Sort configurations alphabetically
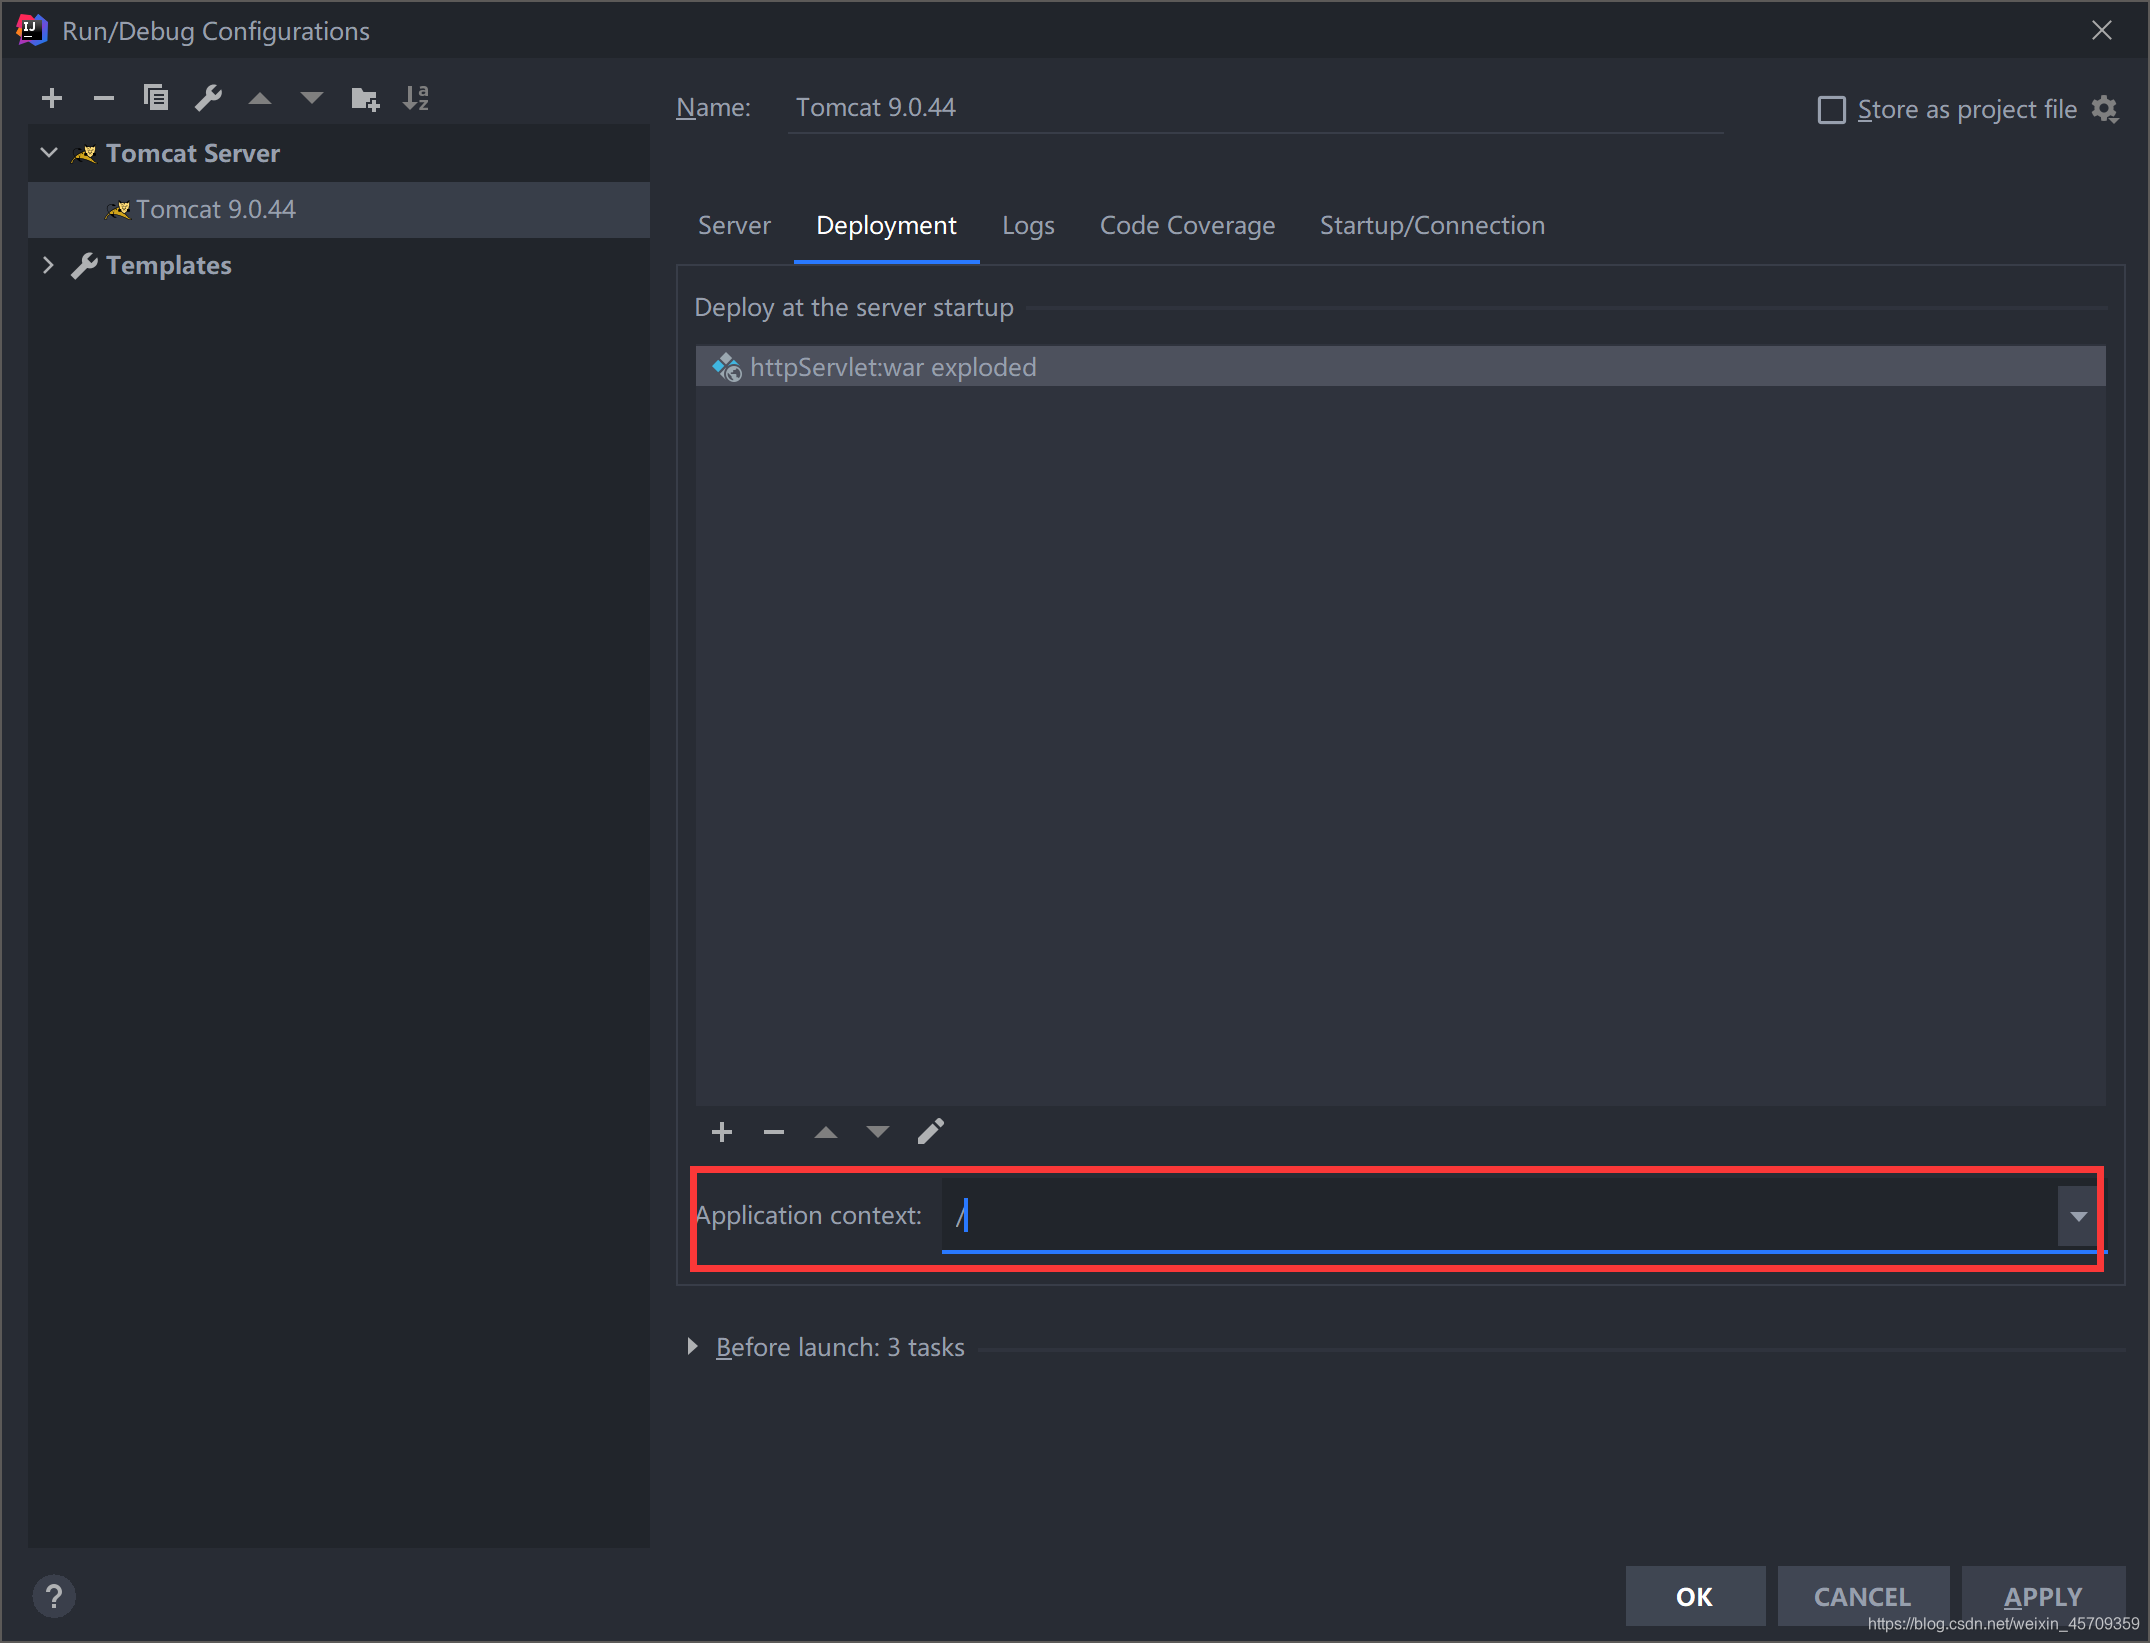 (x=416, y=98)
